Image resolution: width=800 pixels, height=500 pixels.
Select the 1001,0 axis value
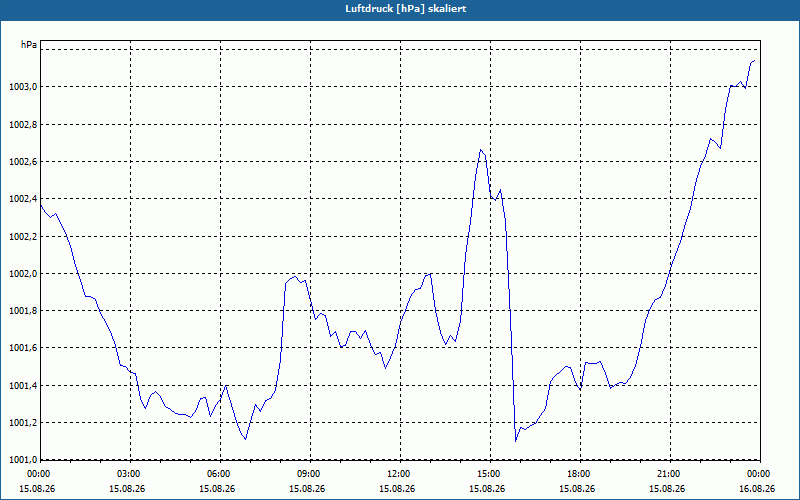(x=23, y=460)
